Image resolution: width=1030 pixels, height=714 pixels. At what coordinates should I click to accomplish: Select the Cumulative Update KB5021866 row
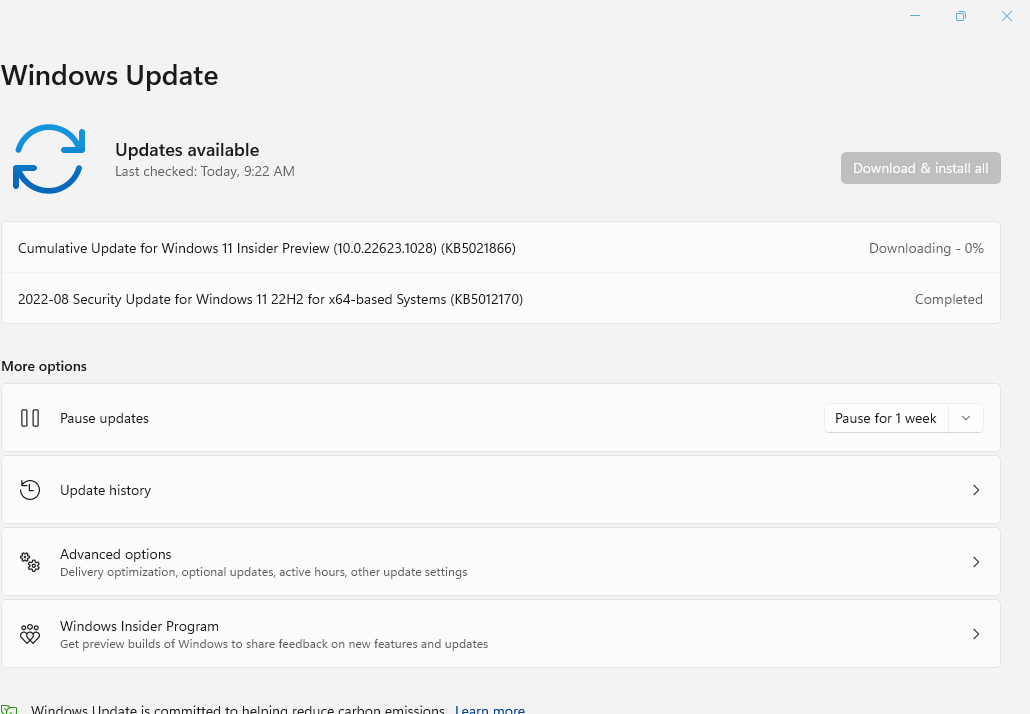click(501, 248)
